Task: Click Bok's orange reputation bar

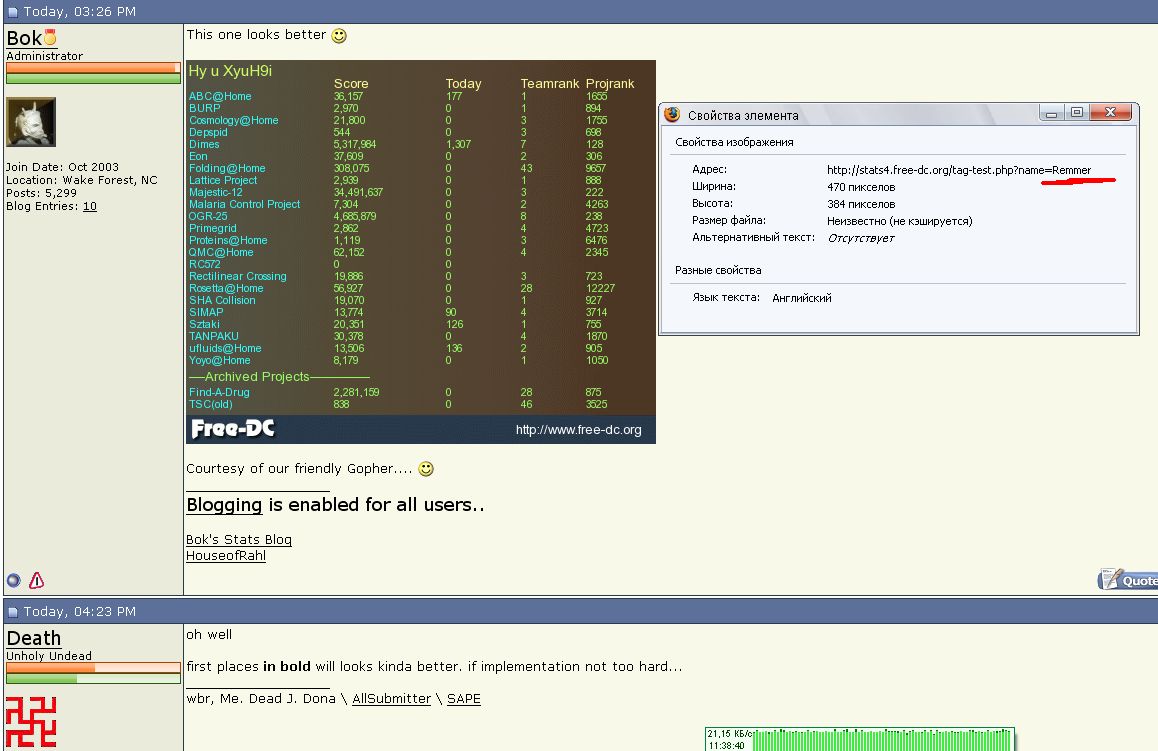Action: pyautogui.click(x=93, y=68)
